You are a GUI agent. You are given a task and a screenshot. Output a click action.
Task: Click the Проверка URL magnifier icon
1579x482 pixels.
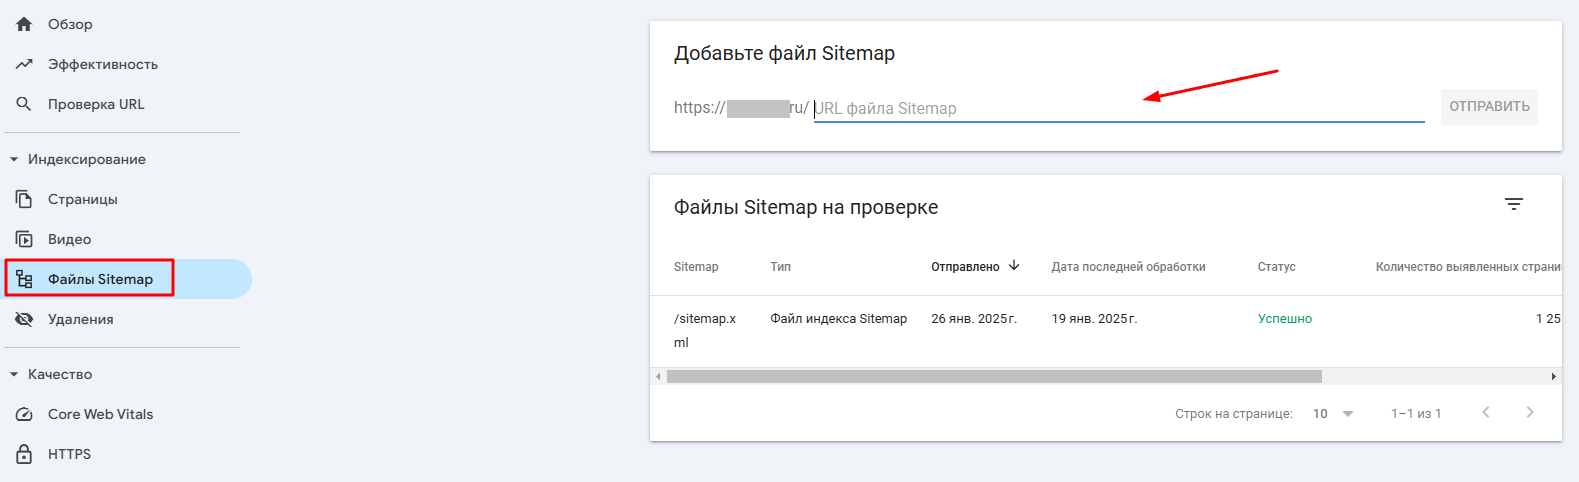[24, 104]
